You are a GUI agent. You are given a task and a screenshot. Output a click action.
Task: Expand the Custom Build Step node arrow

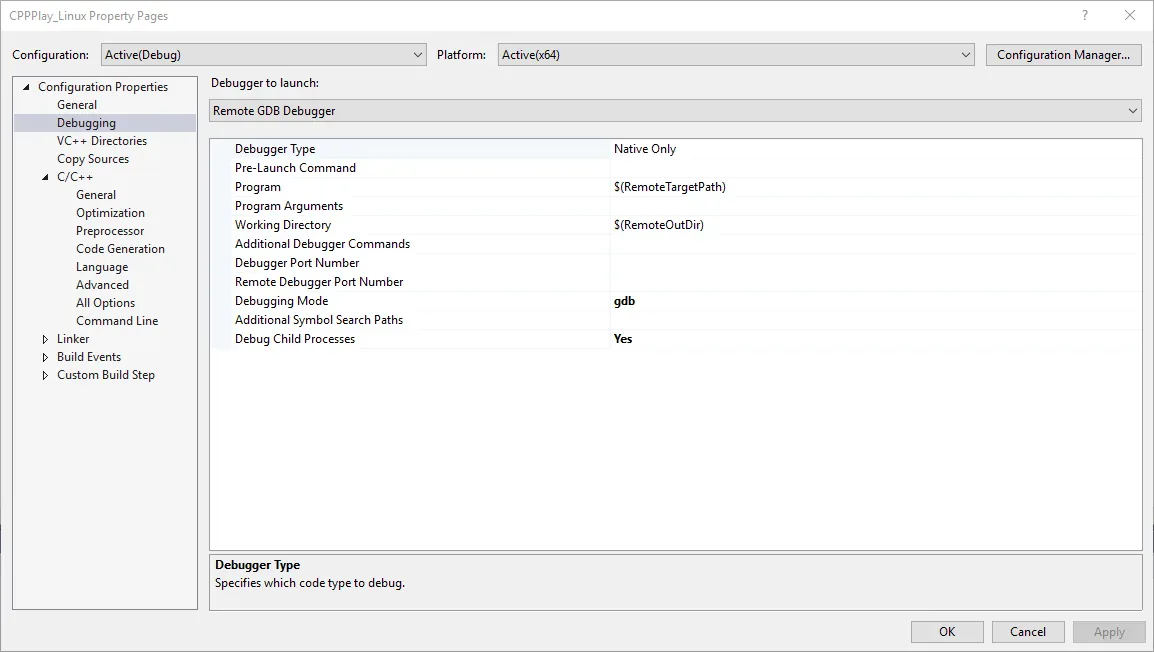click(46, 375)
